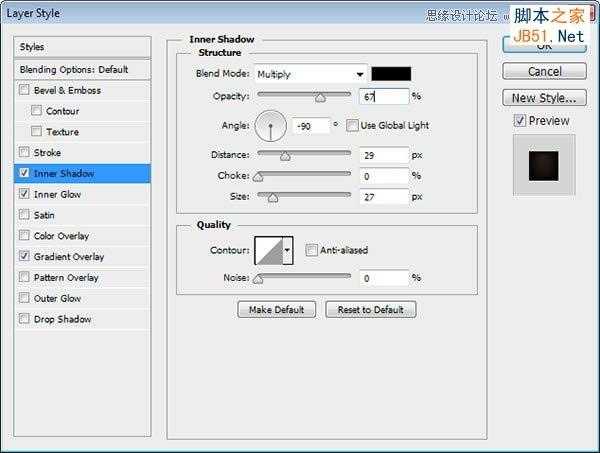Enable the Drop Shadow checkbox
Screen dimensions: 600x453
(24, 318)
